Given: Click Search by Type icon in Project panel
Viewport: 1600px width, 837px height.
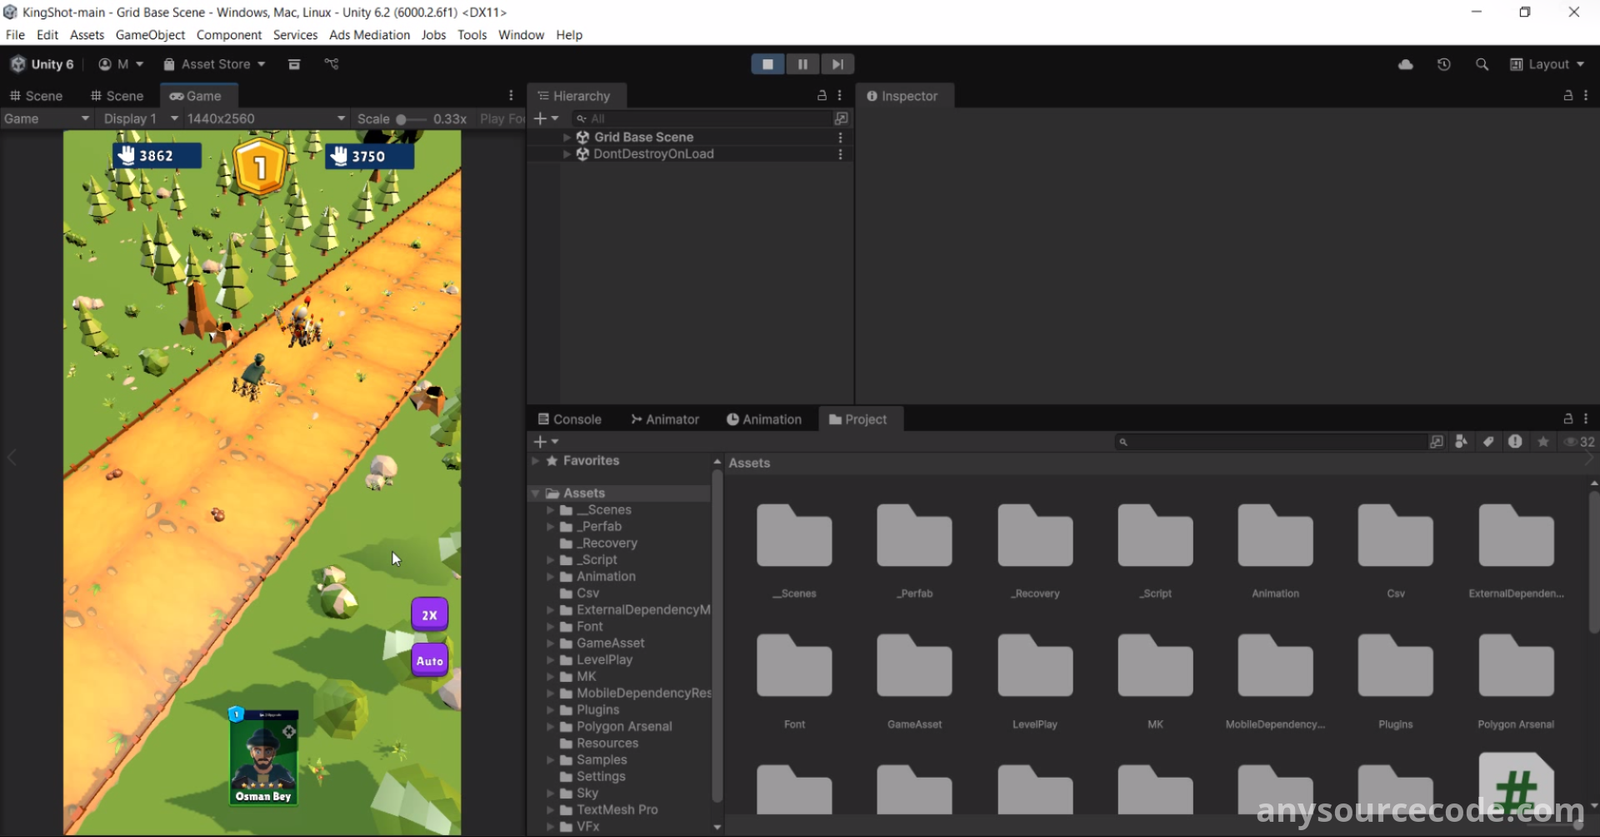Looking at the screenshot, I should [x=1461, y=442].
